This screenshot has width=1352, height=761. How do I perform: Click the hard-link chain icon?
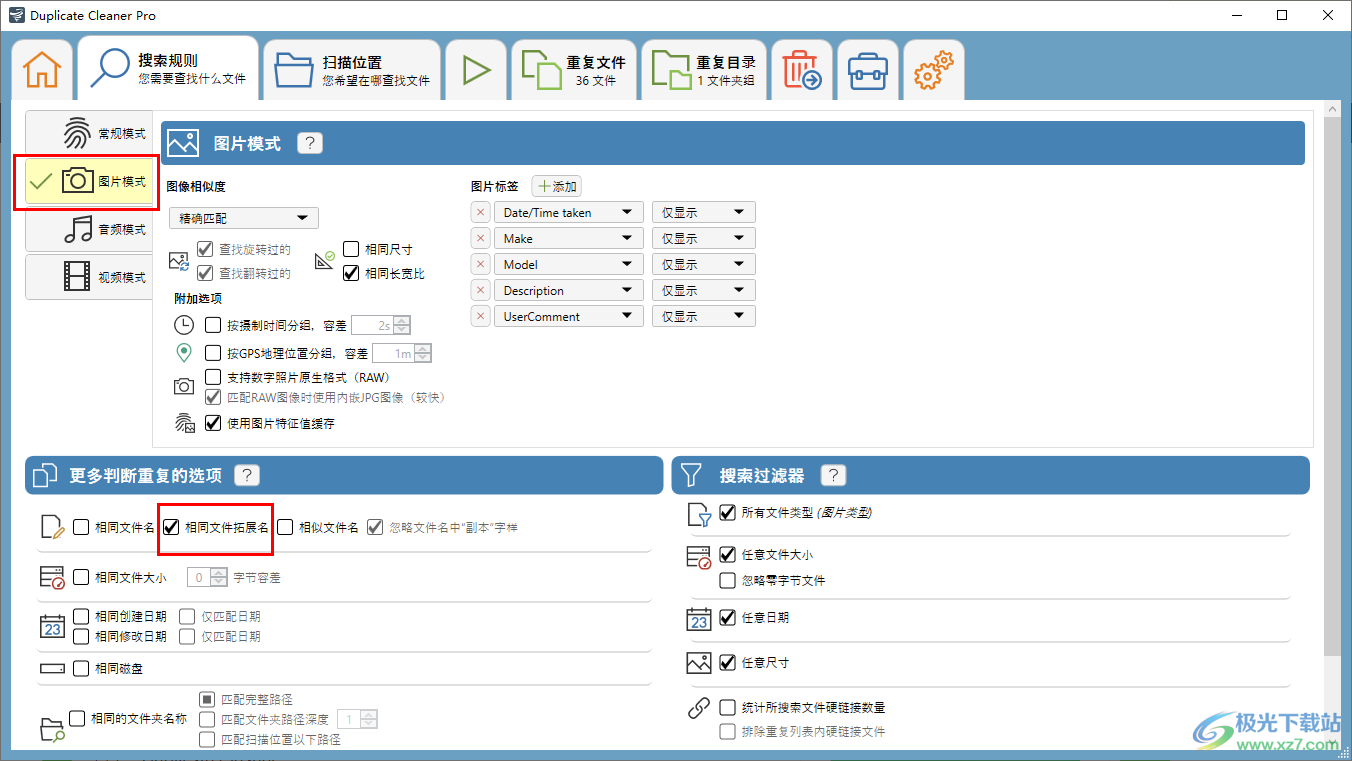[699, 709]
